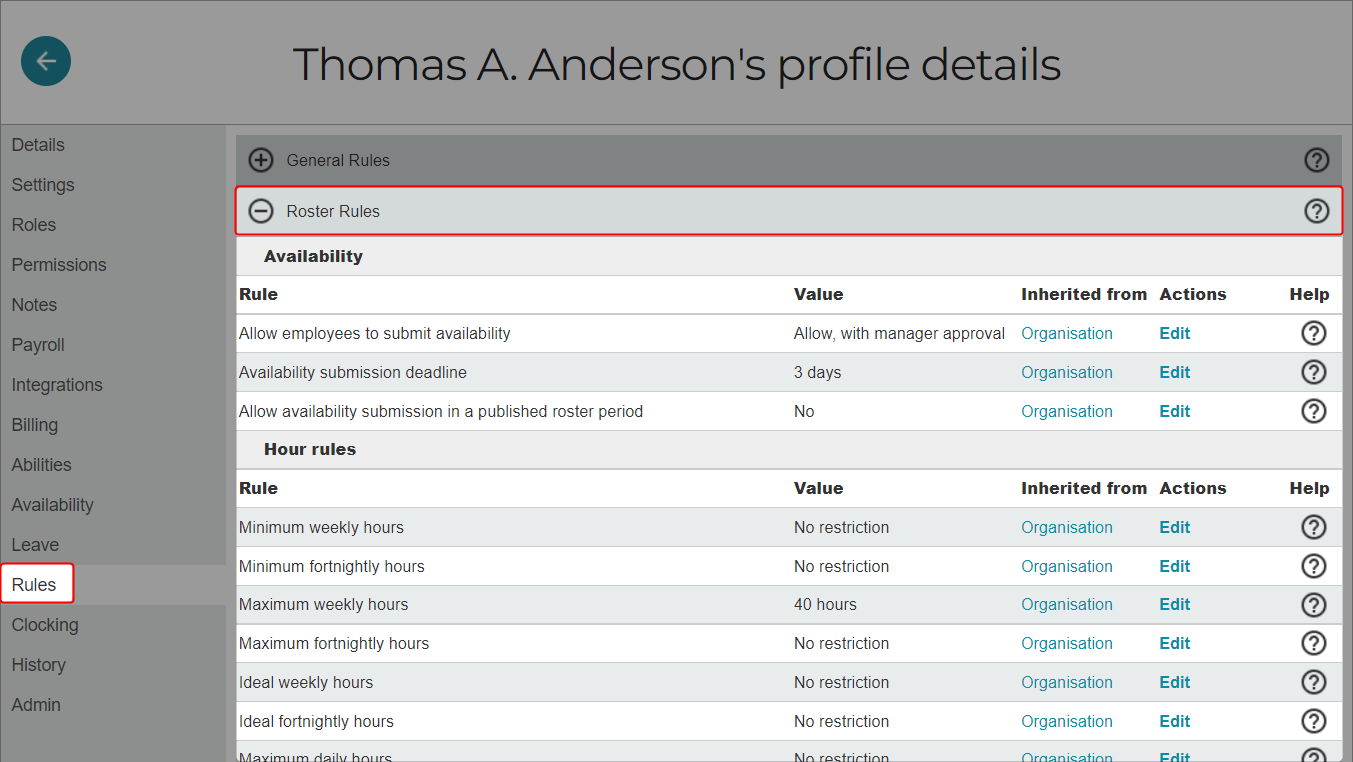The width and height of the screenshot is (1353, 762).
Task: Select Availability in the sidebar
Action: pyautogui.click(x=52, y=505)
